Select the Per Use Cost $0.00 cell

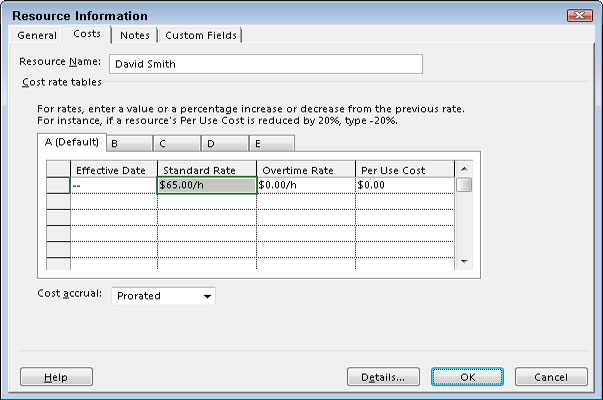403,185
